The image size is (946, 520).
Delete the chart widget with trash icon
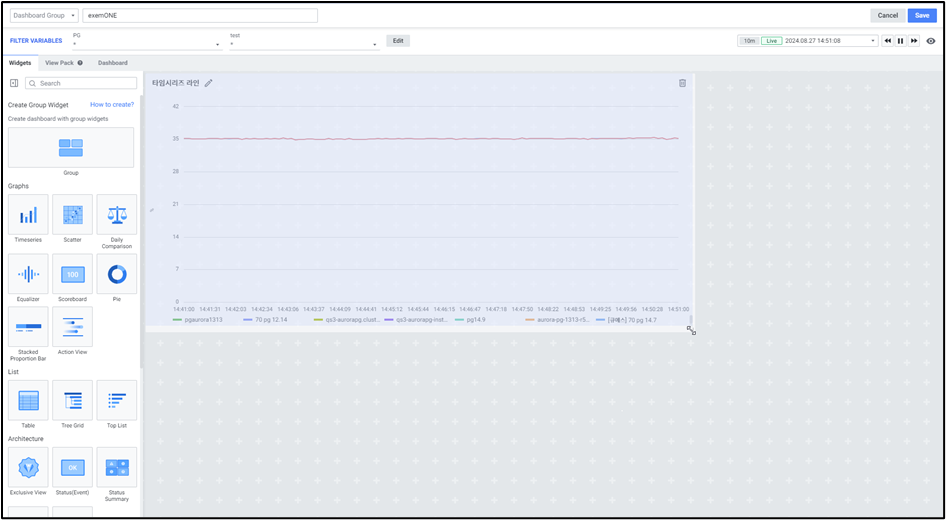pyautogui.click(x=682, y=83)
